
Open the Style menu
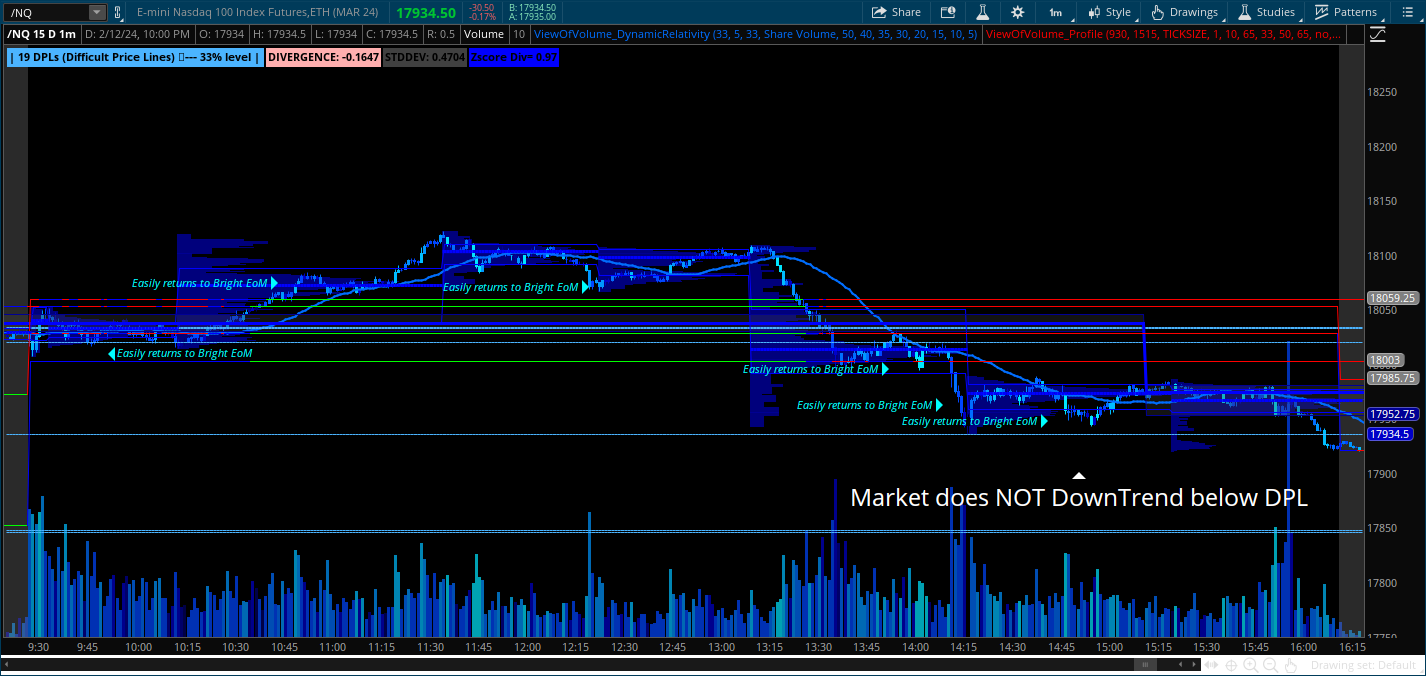click(1108, 12)
